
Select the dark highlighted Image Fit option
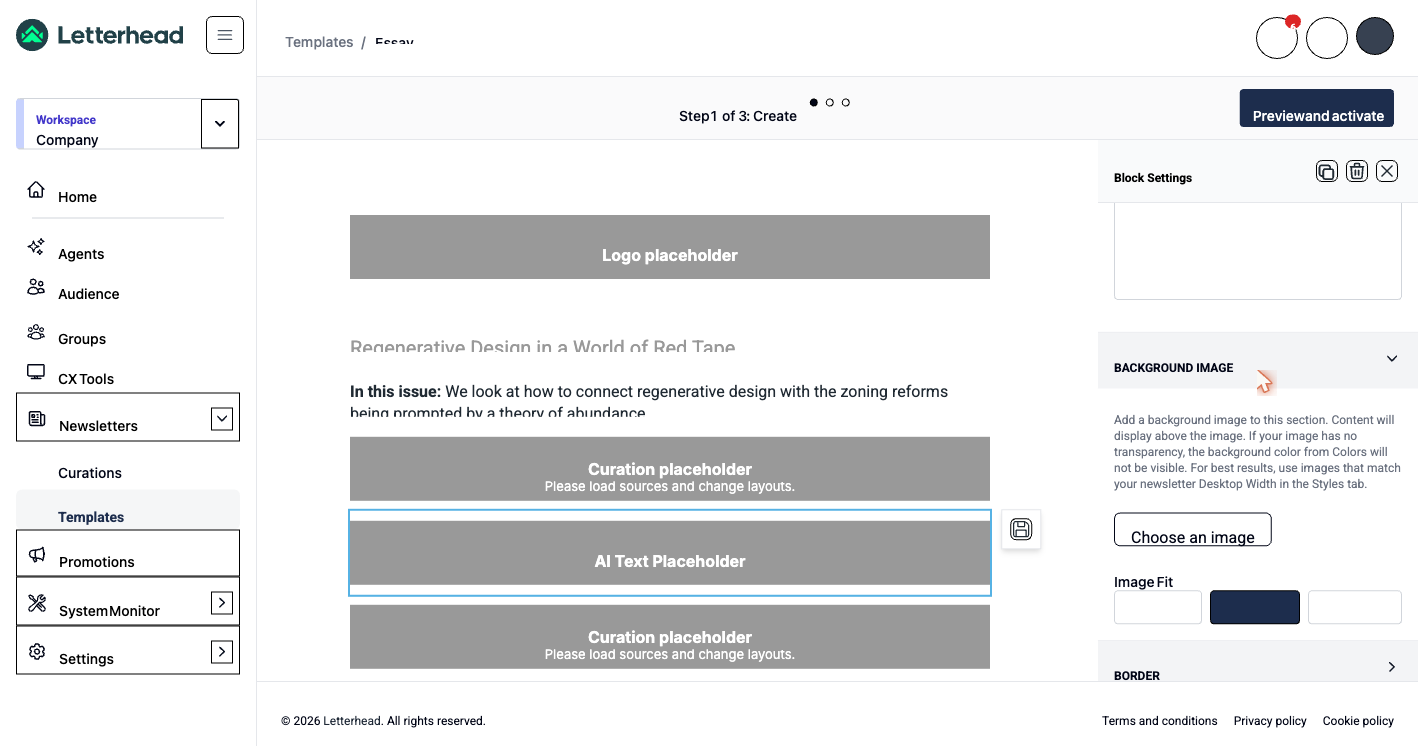1255,607
